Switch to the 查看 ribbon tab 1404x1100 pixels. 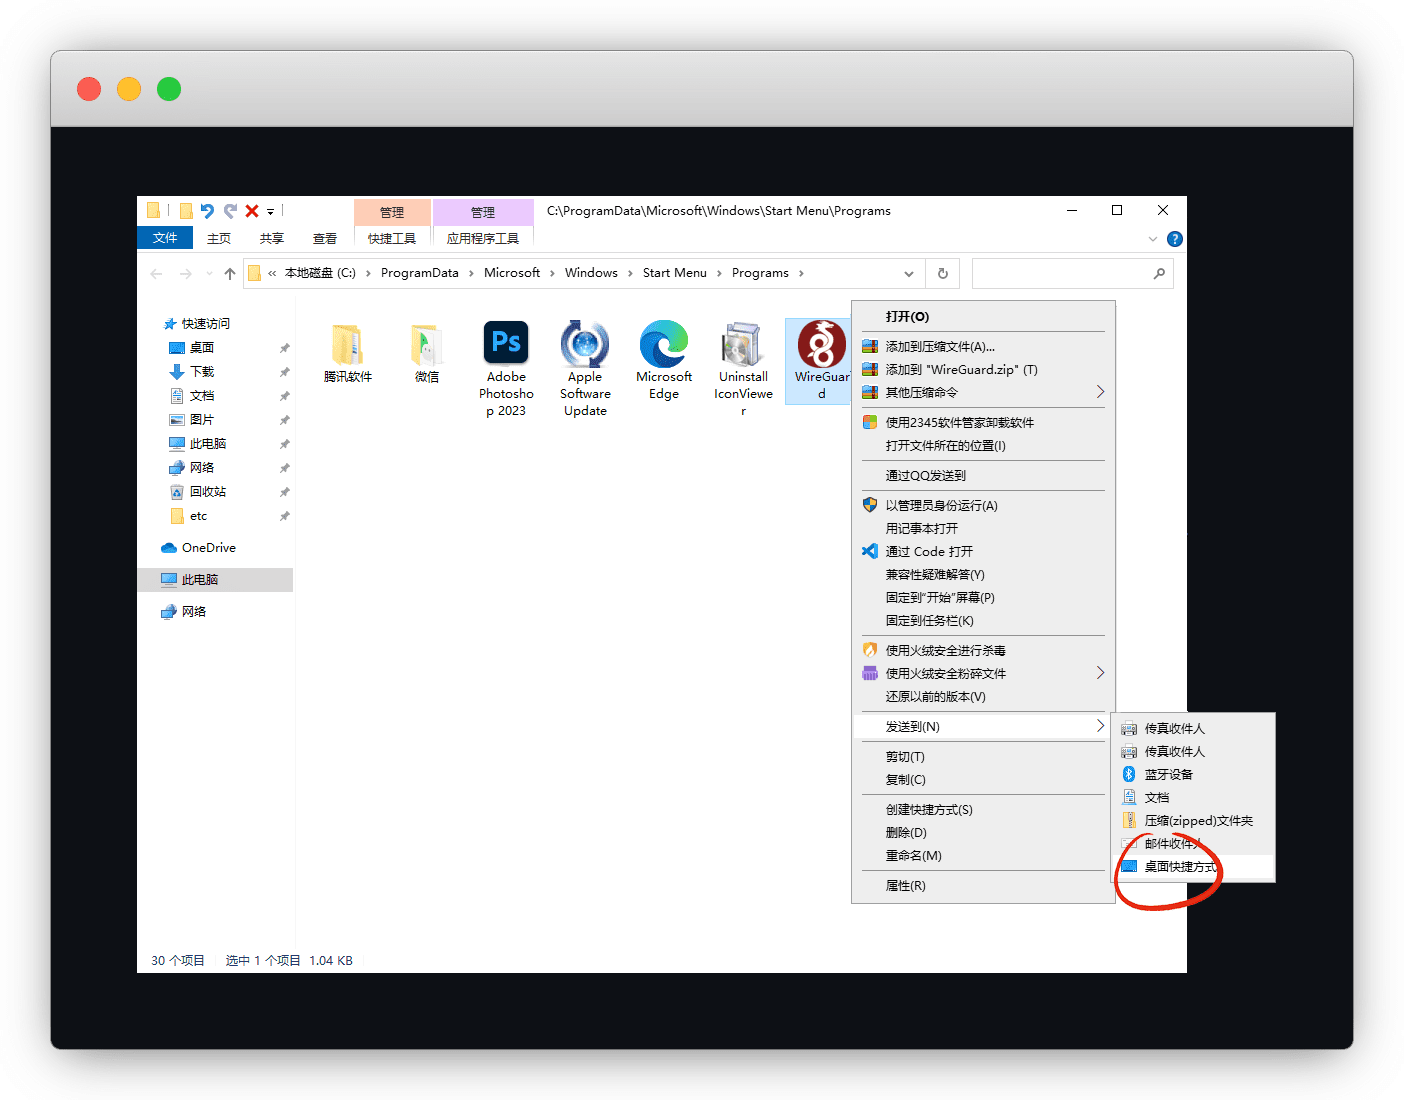pyautogui.click(x=325, y=238)
